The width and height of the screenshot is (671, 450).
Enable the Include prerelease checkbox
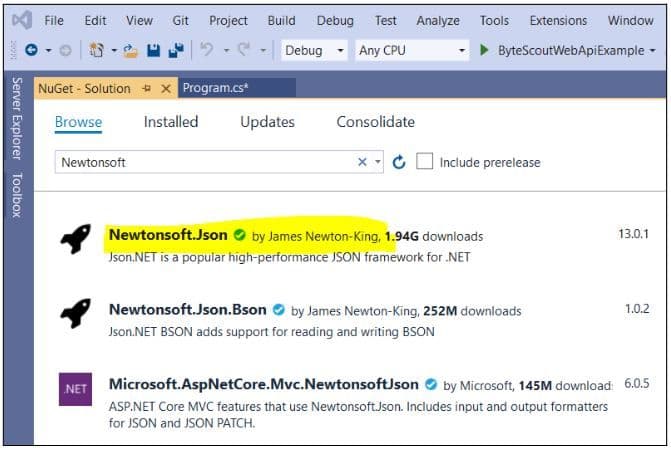425,162
